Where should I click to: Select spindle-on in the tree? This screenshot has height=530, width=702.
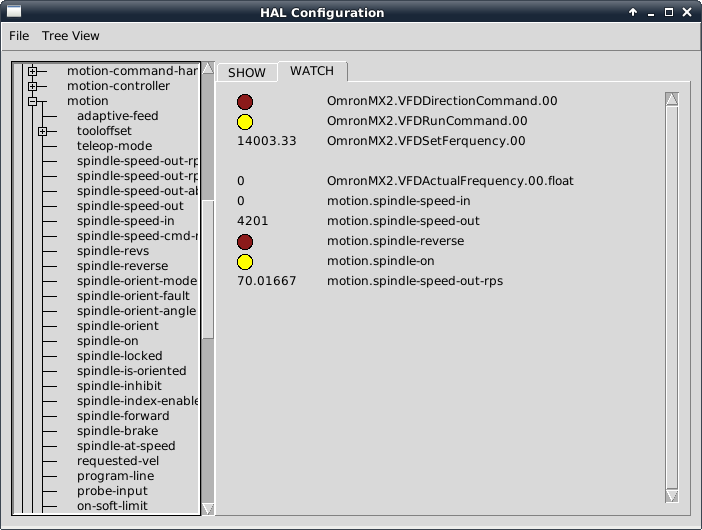(108, 341)
